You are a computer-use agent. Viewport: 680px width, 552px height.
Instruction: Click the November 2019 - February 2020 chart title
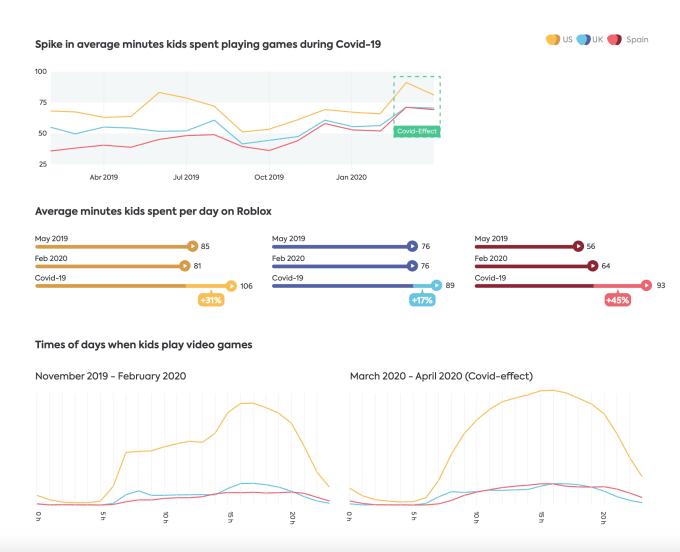[x=111, y=376]
